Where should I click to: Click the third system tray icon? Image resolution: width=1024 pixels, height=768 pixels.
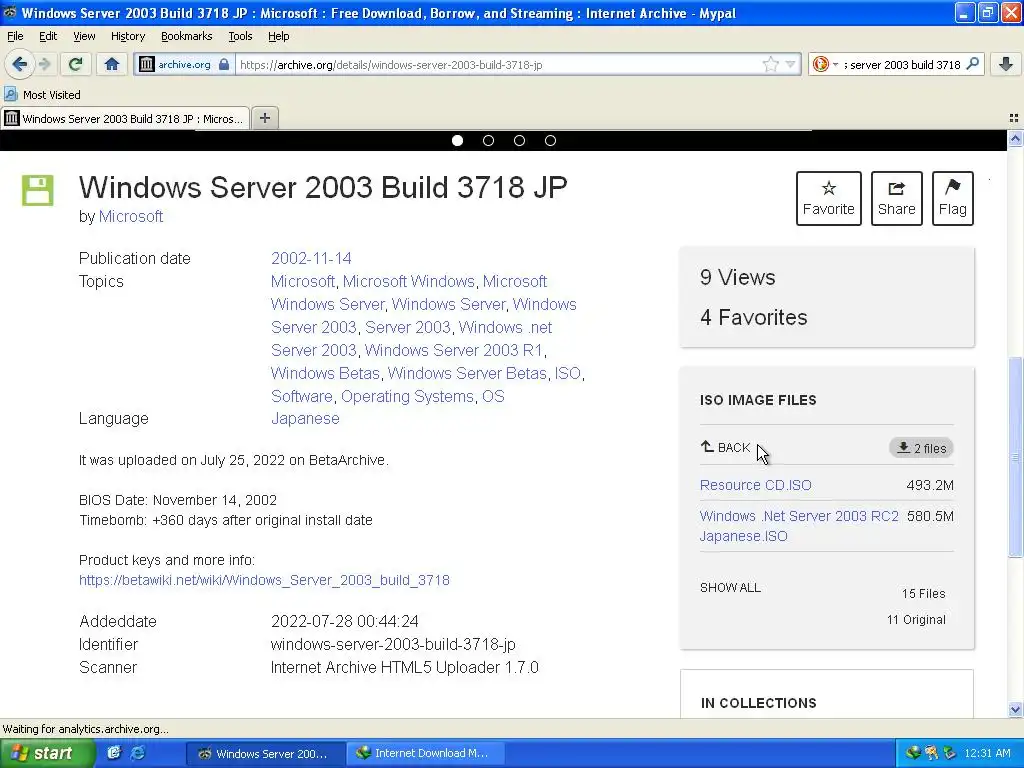point(950,753)
